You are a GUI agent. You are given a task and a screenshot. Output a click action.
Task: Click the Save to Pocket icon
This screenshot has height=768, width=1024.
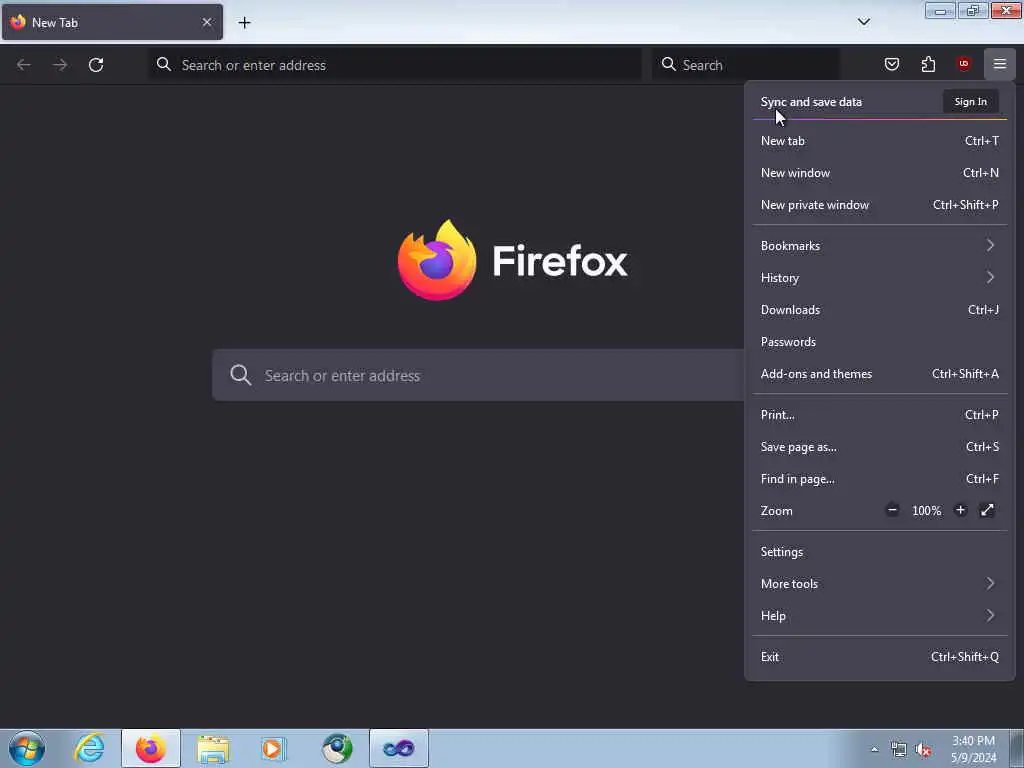click(891, 64)
